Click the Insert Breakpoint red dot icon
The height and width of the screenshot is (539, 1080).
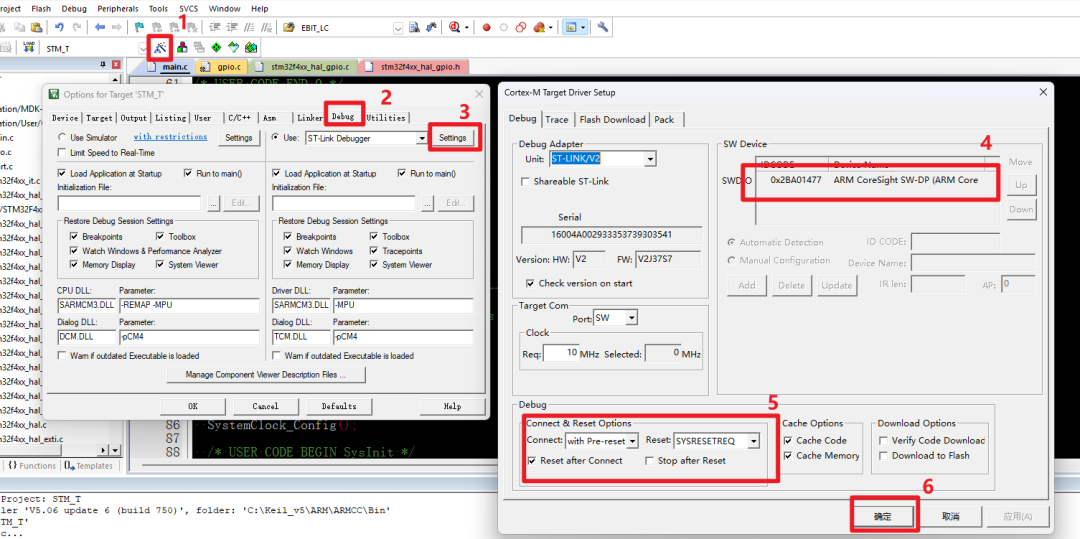pos(487,27)
